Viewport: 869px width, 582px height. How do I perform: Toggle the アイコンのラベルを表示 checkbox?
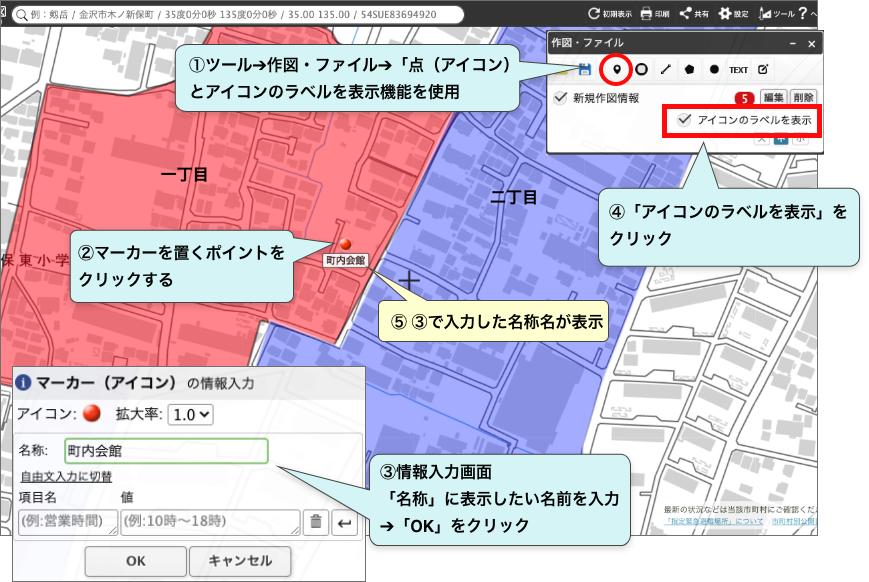[685, 119]
